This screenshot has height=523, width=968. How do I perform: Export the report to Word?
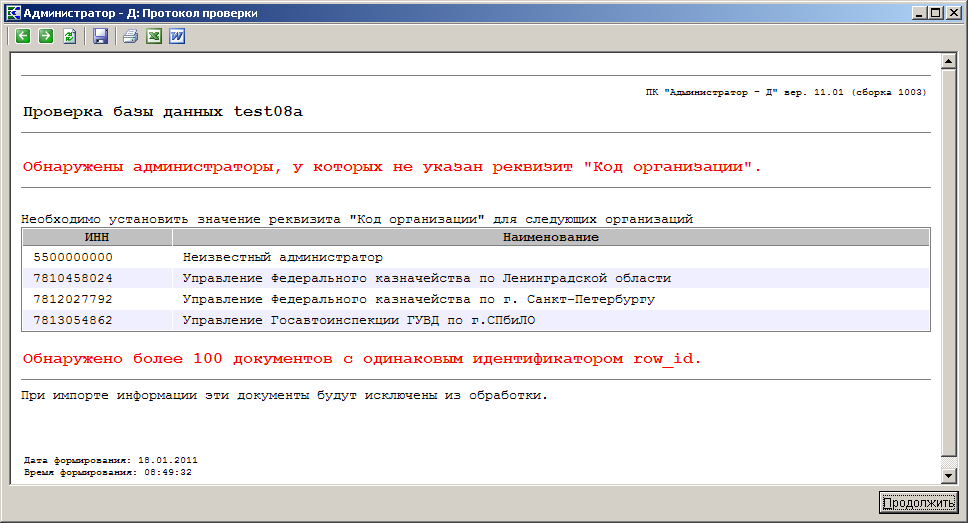click(177, 36)
